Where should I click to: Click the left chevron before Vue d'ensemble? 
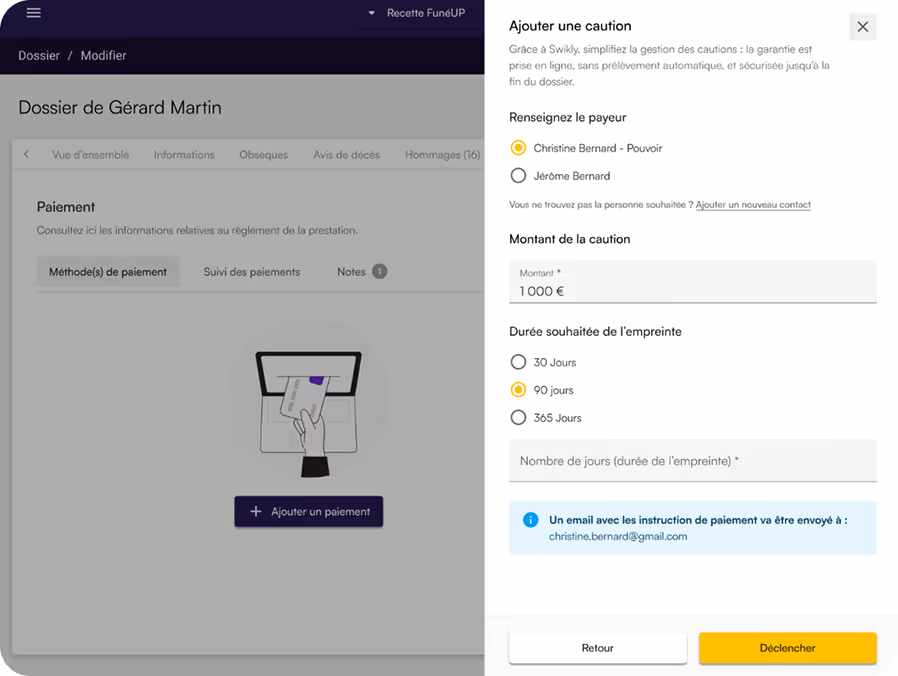(25, 155)
